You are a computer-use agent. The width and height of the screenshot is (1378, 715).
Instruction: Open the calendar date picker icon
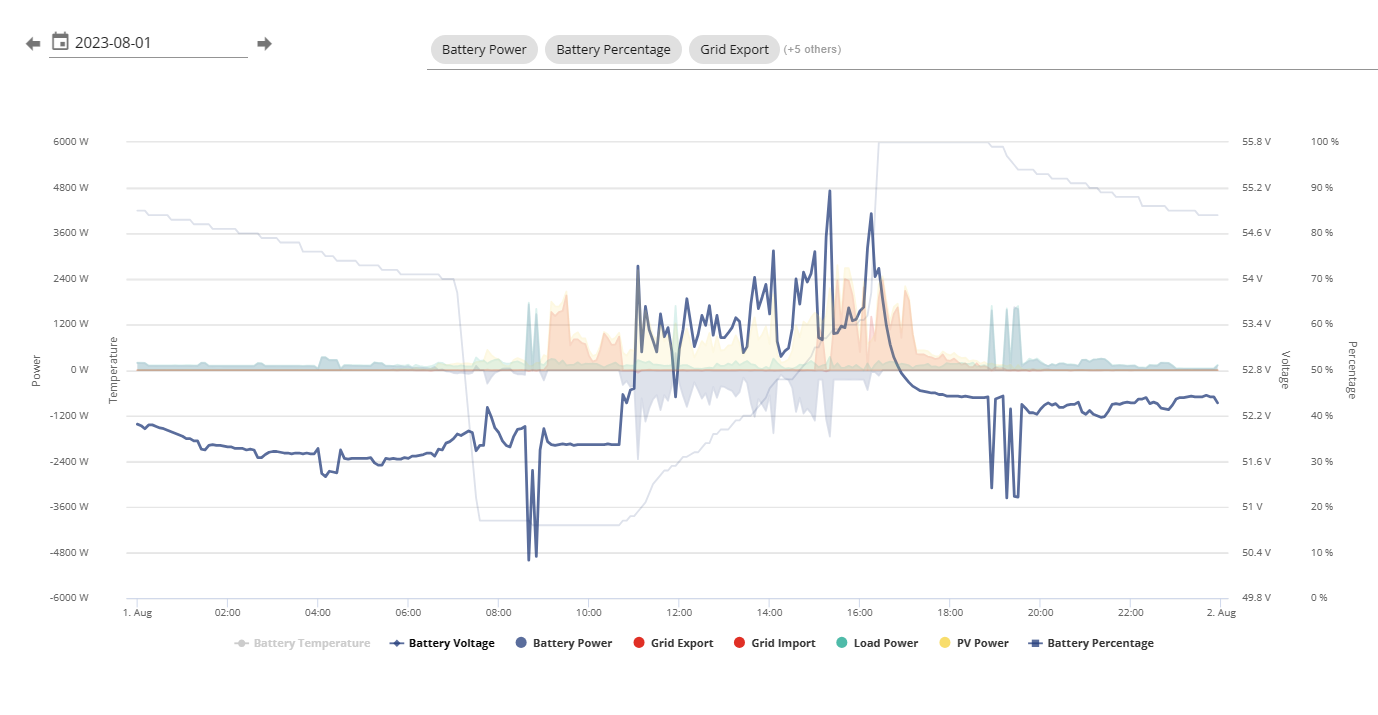tap(60, 42)
